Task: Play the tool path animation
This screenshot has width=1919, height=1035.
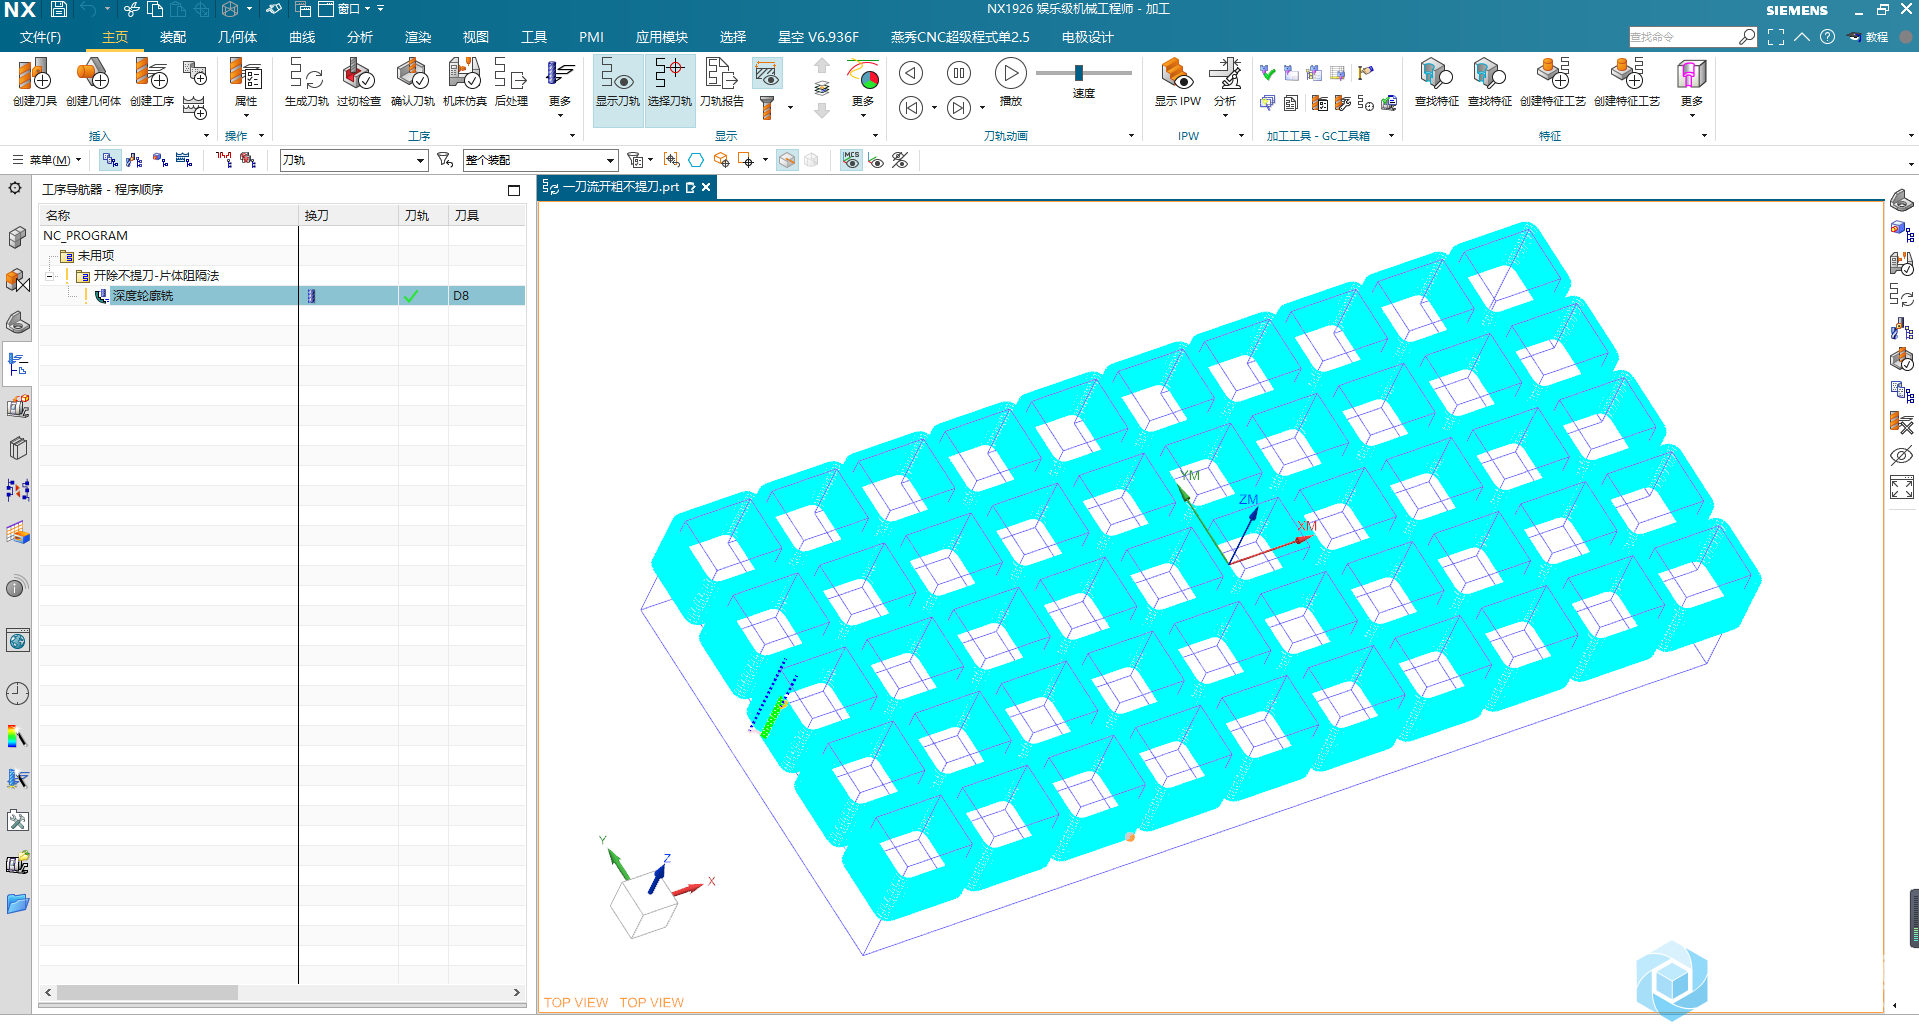Action: pos(1011,74)
